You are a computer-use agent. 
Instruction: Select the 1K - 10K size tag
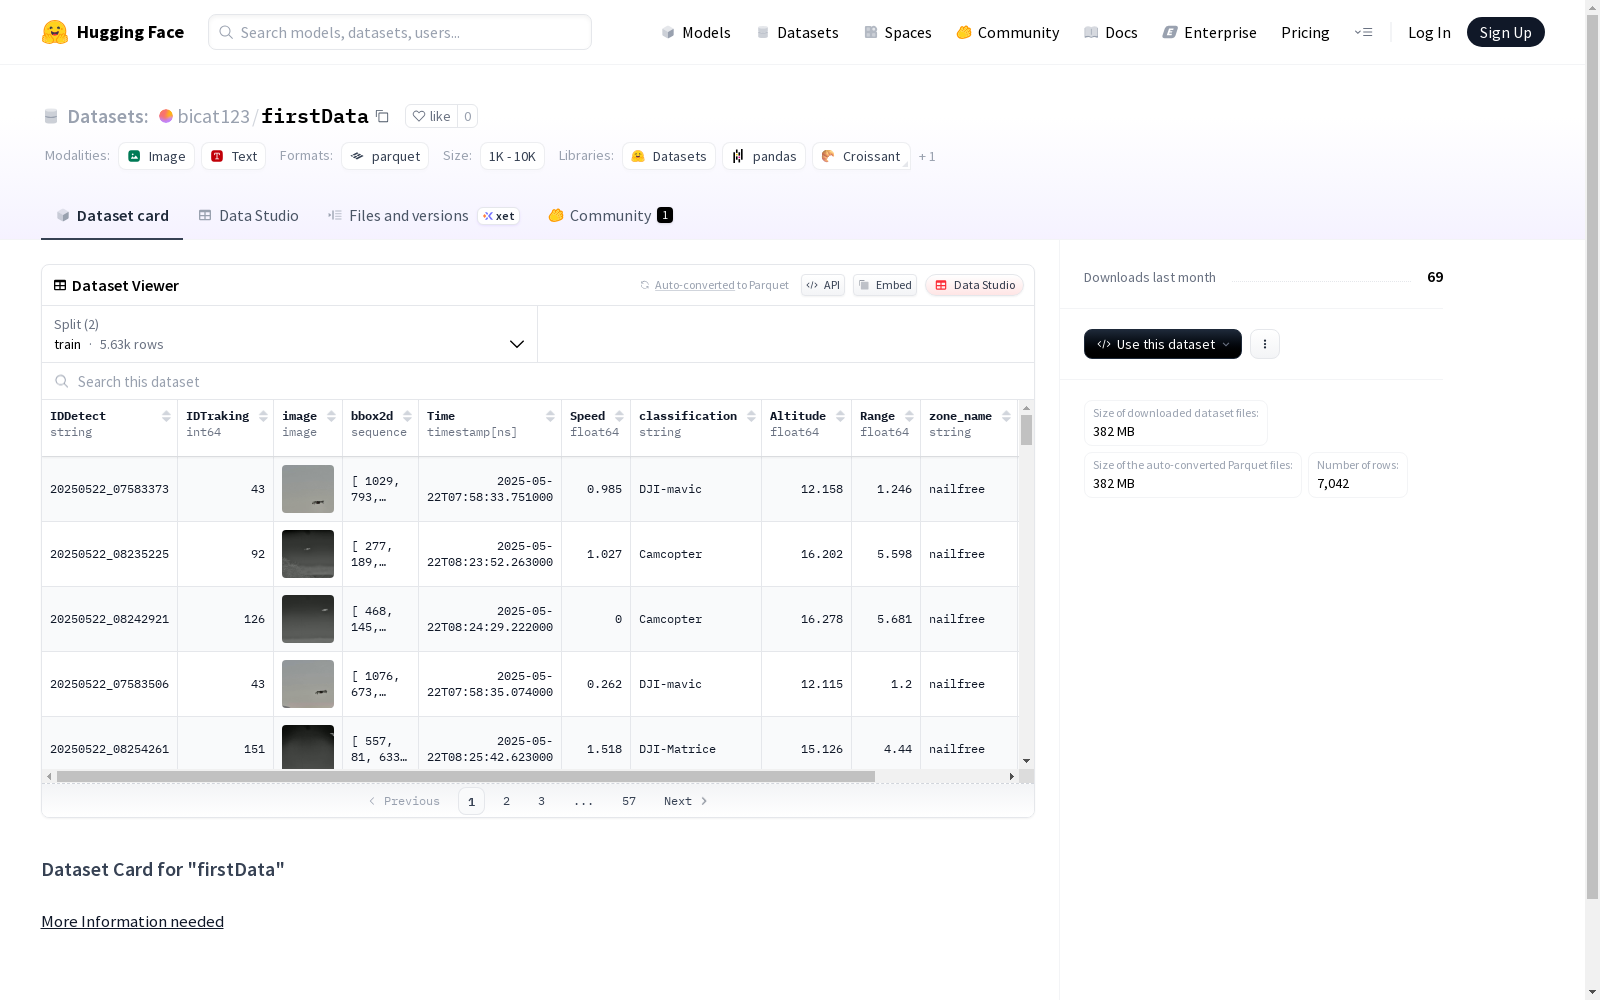(512, 156)
